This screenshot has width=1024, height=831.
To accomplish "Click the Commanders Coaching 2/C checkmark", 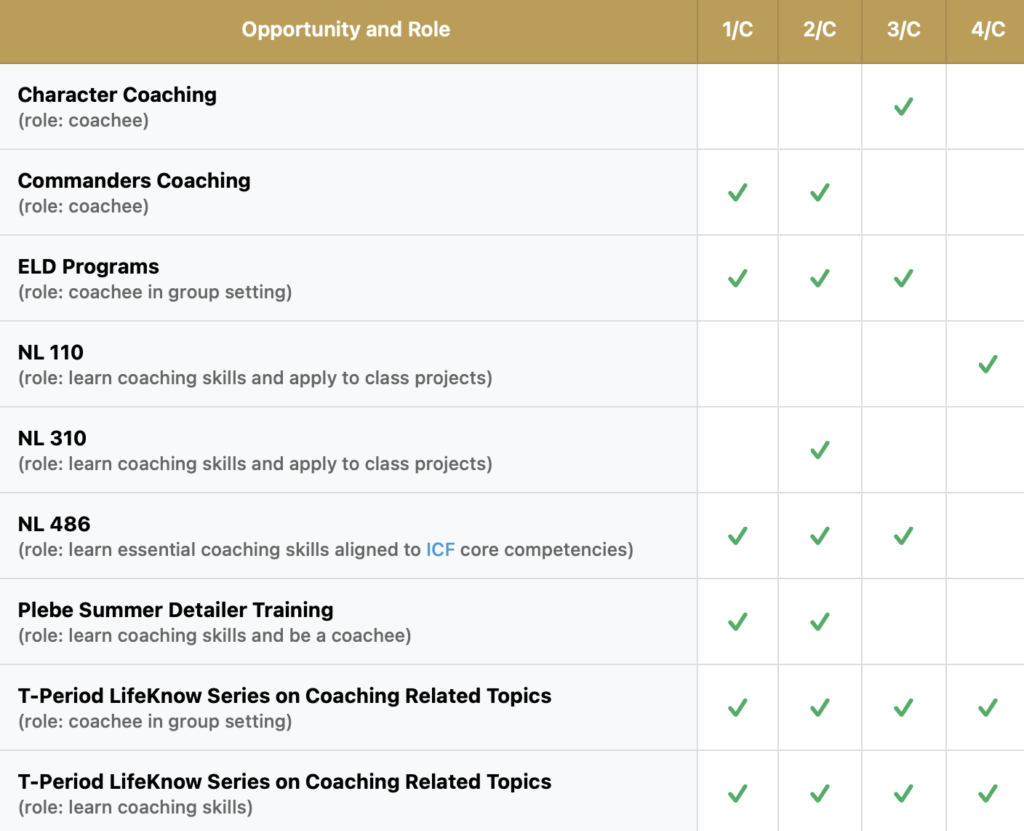I will point(819,192).
